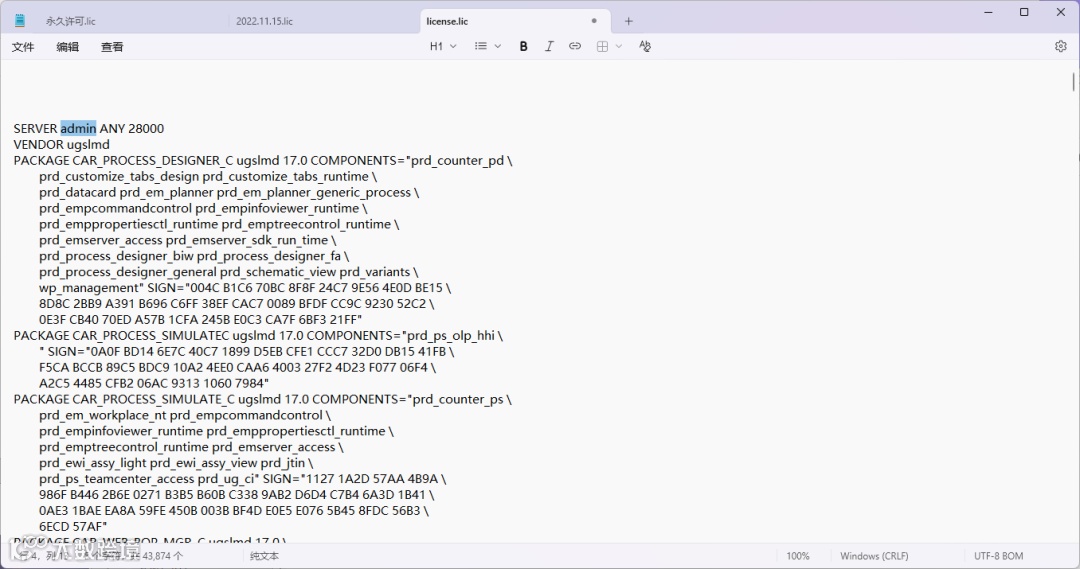
Task: Click prd_empcommandcontrol prd_empinfoviewer_runtime line
Action: (x=202, y=208)
